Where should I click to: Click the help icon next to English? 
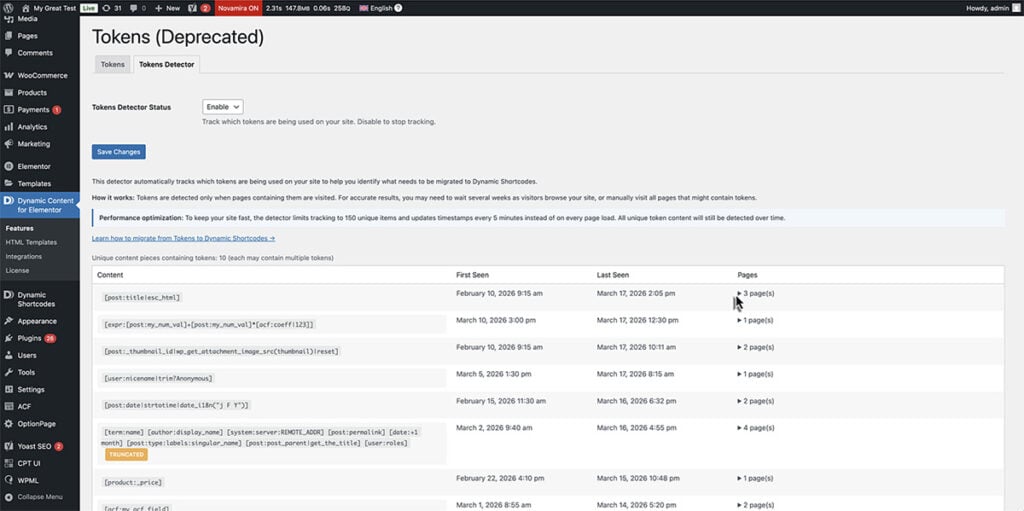pyautogui.click(x=398, y=7)
